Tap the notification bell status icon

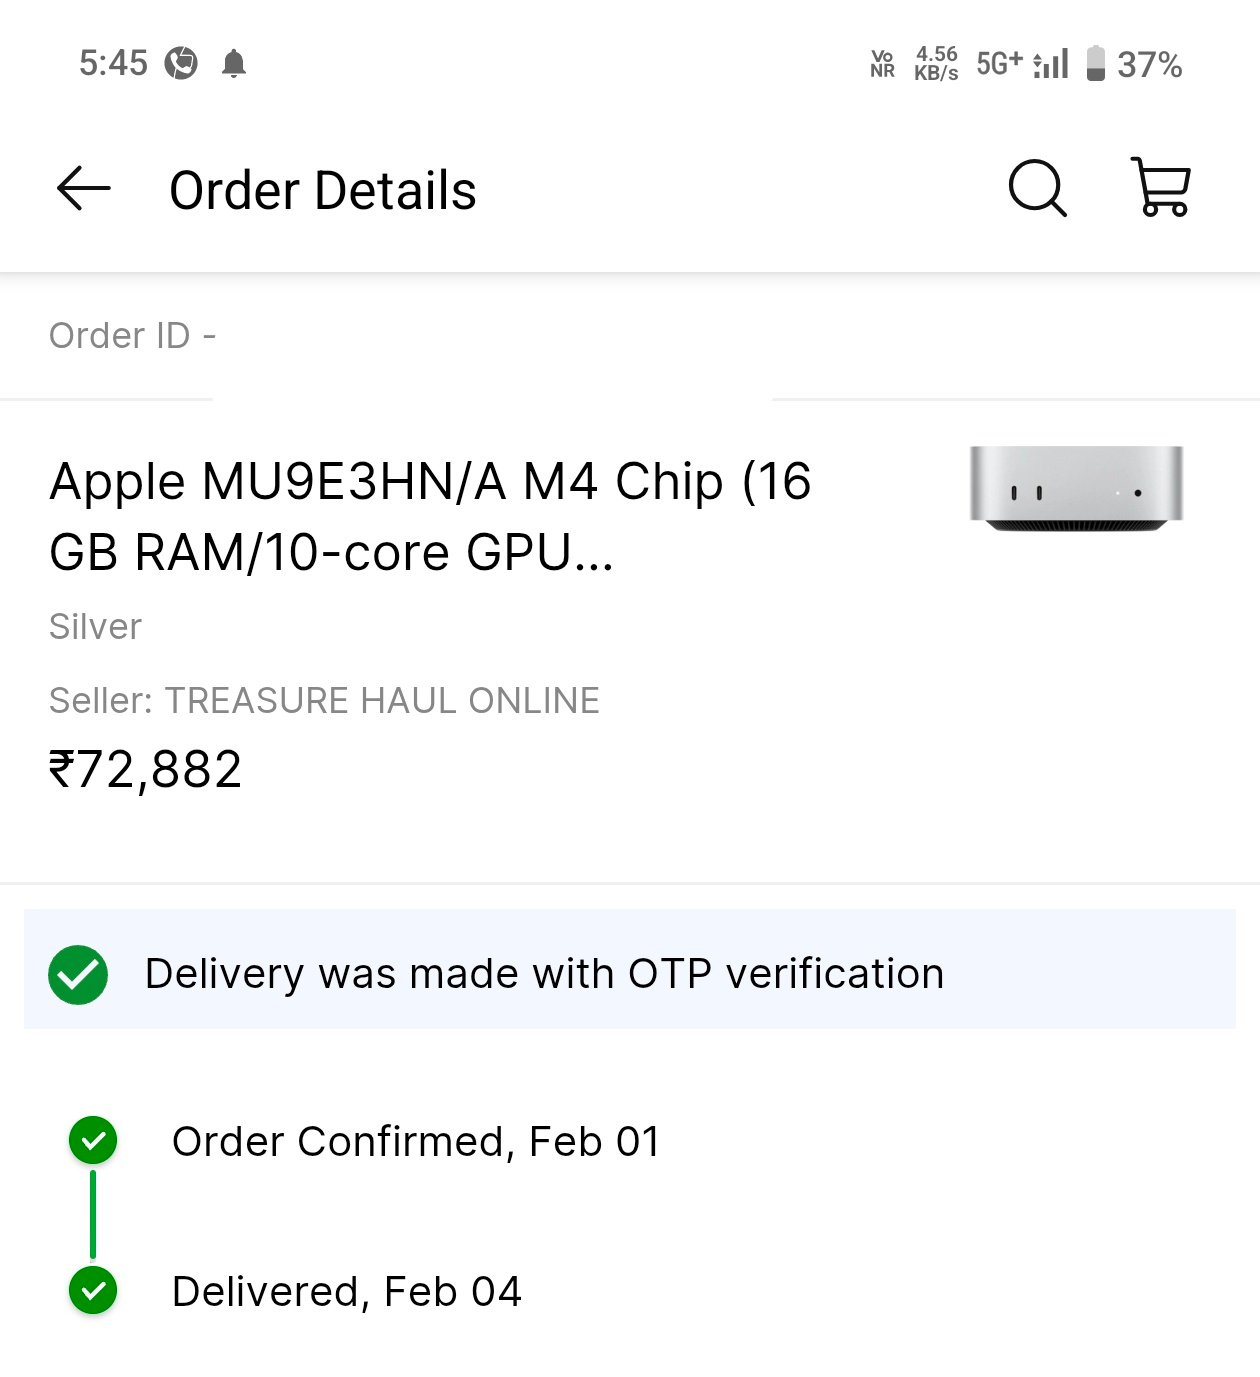234,64
